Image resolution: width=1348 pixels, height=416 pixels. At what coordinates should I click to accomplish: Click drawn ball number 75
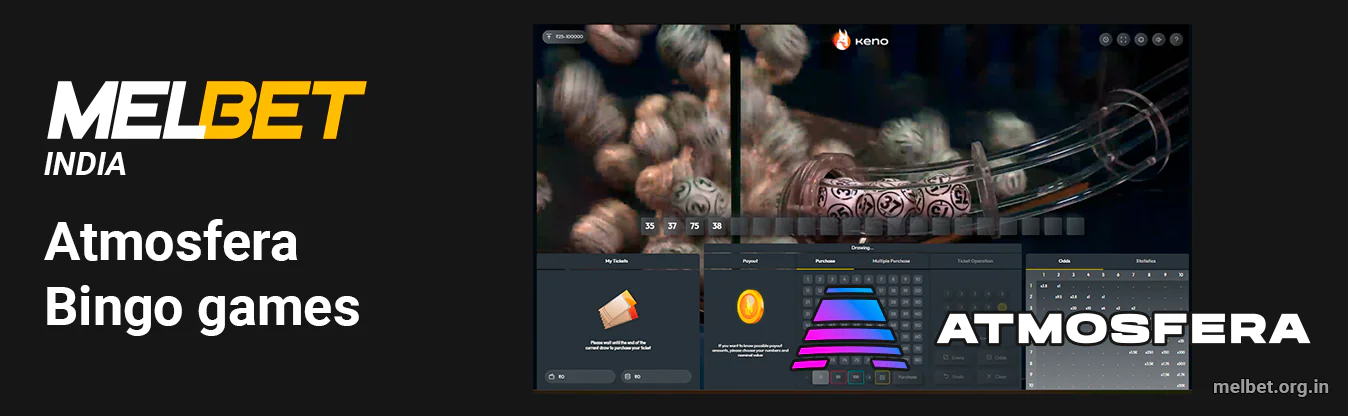[x=694, y=226]
